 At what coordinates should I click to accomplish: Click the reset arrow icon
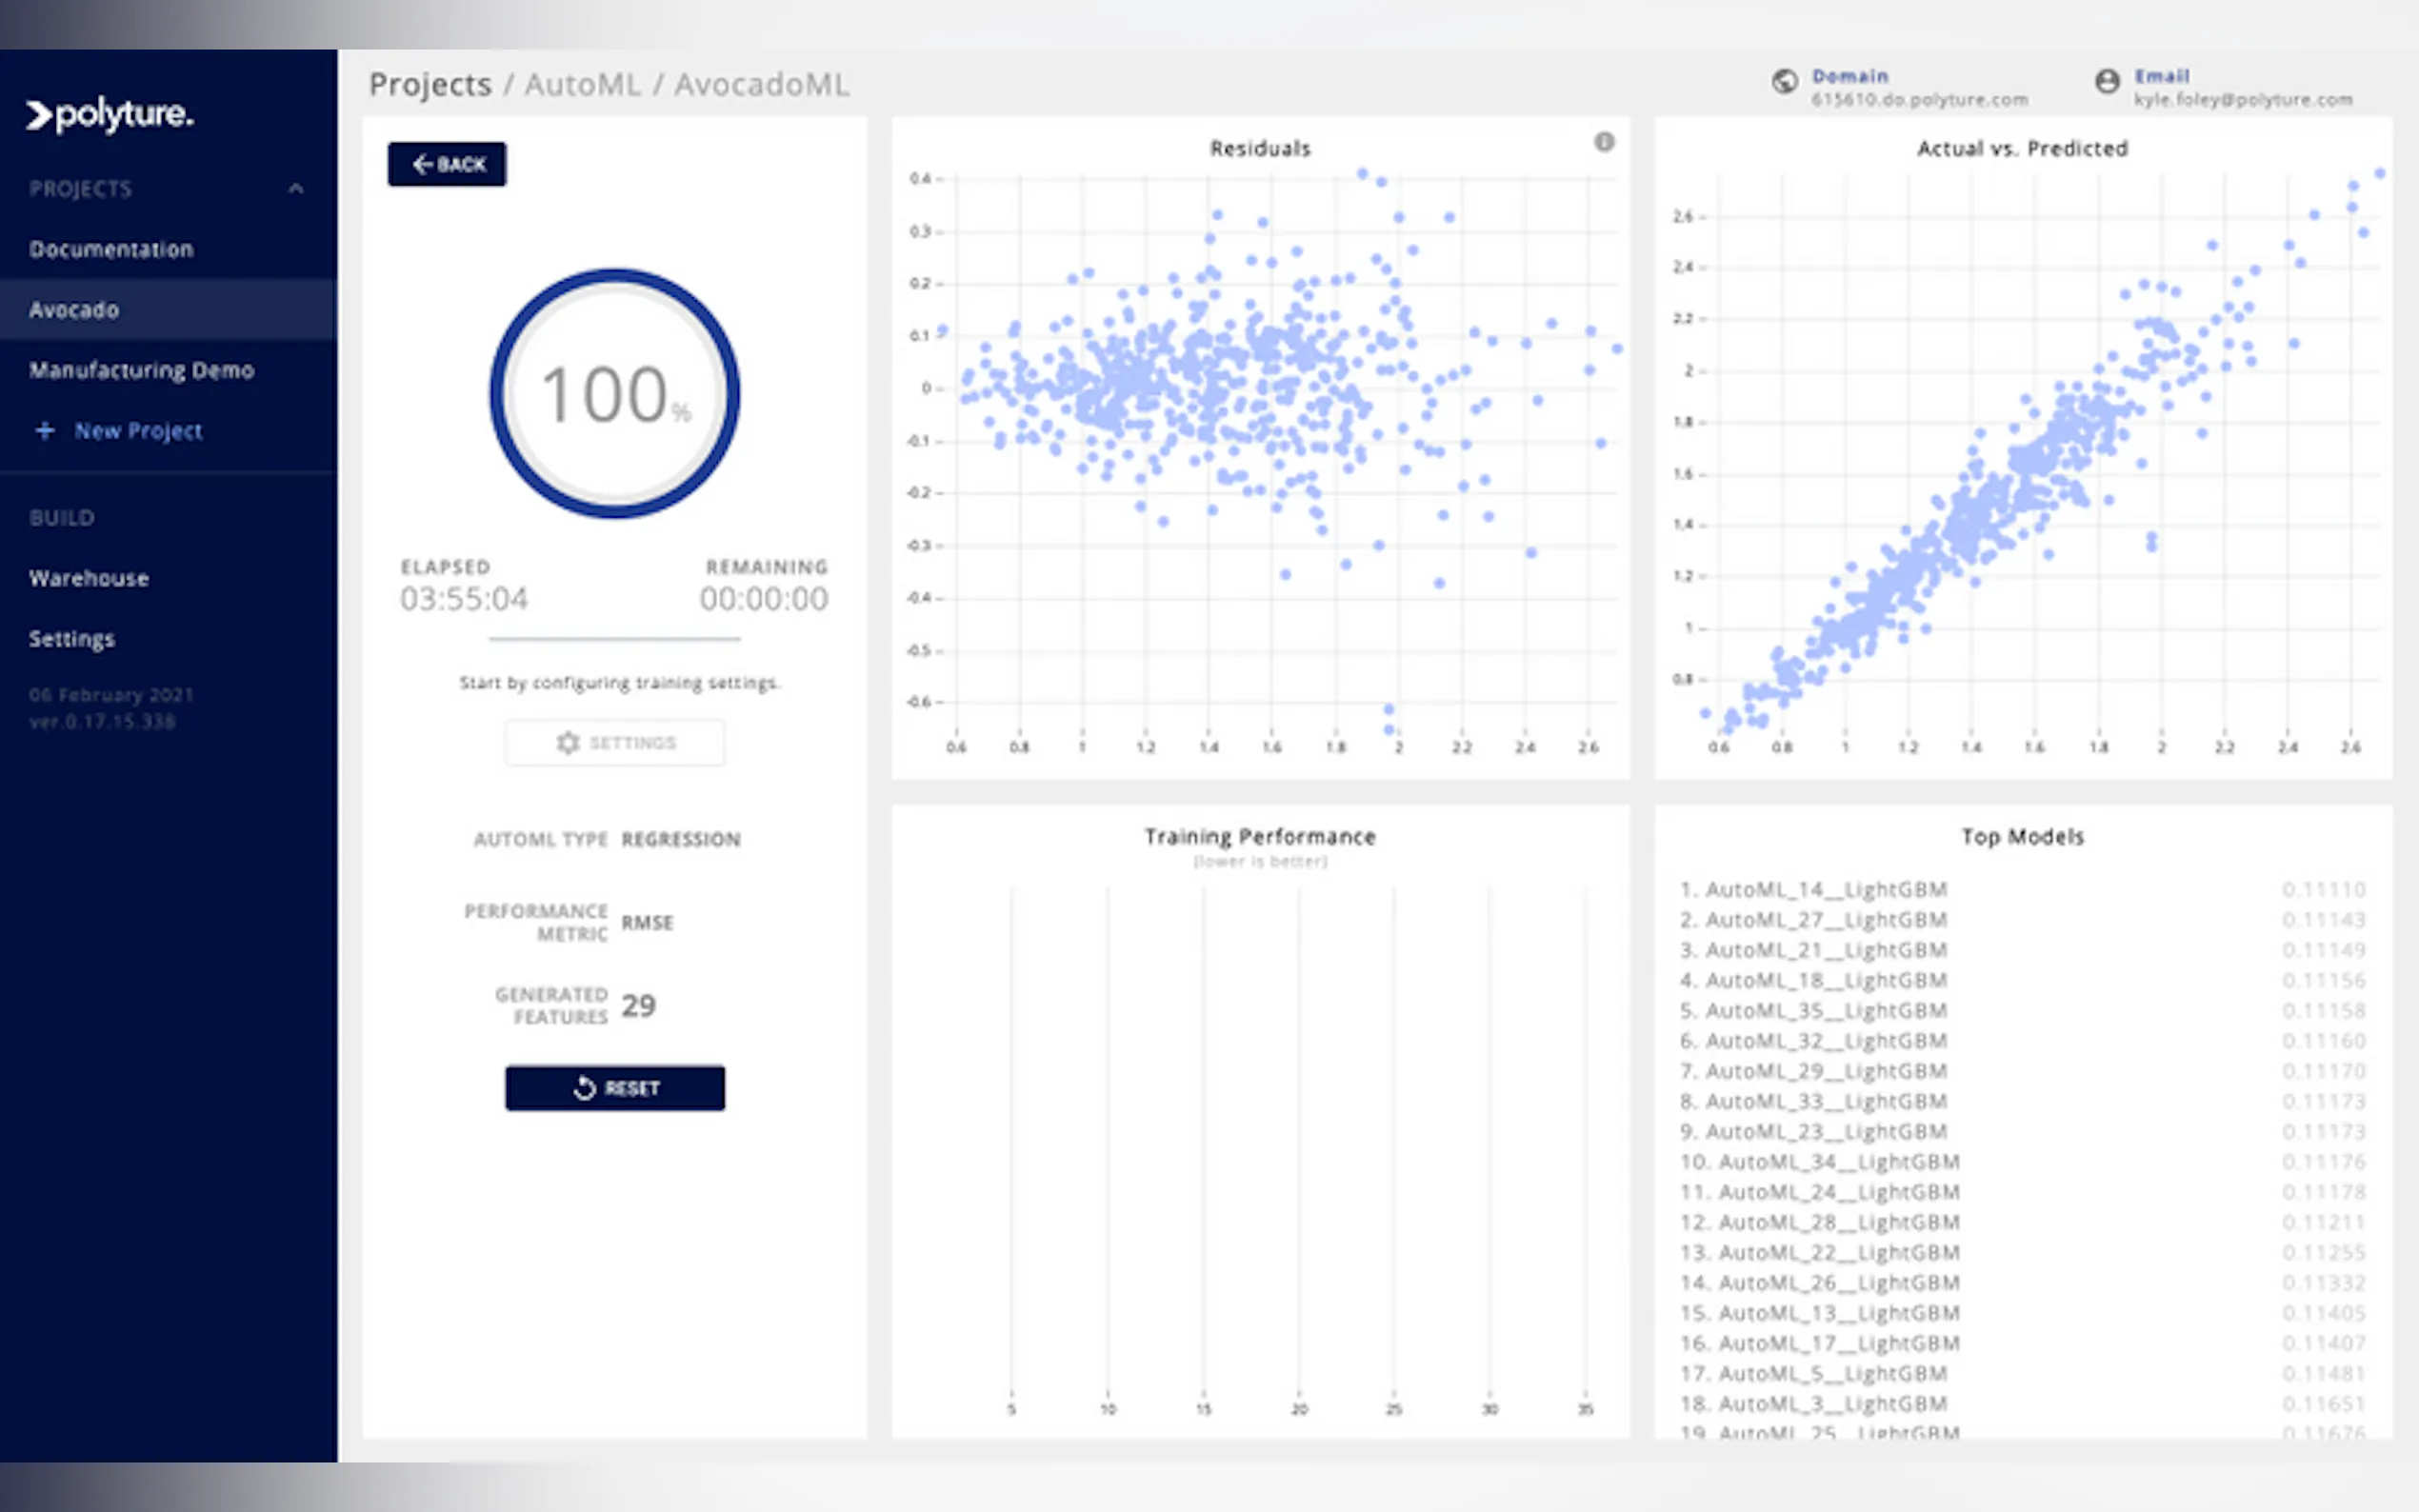585,1088
